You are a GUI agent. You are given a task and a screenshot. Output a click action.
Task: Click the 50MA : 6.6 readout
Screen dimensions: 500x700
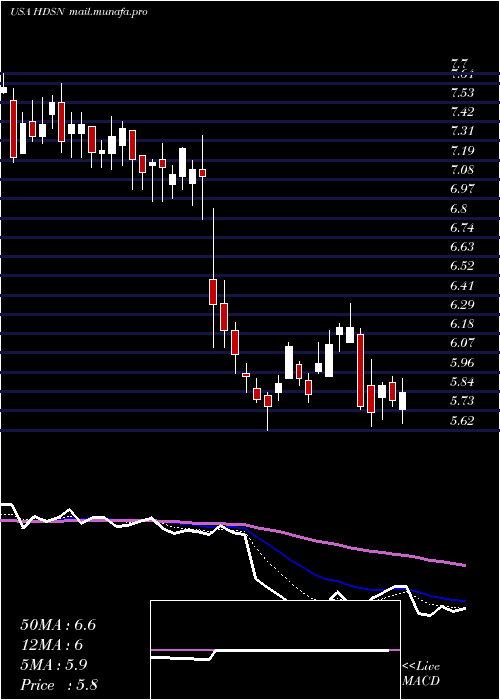pos(58,625)
